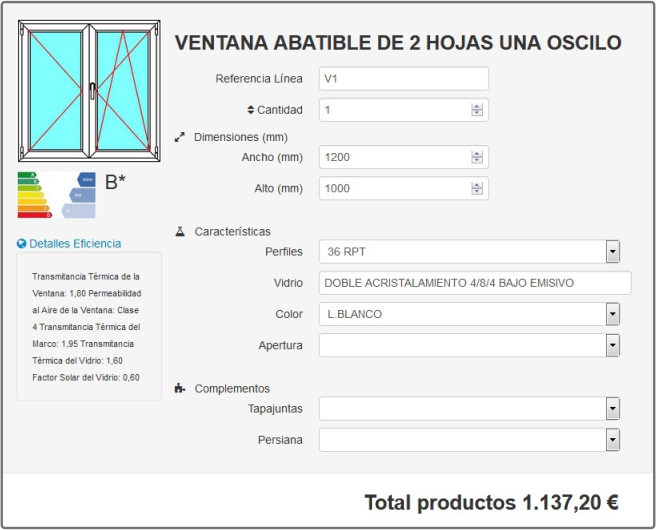656x530 pixels.
Task: Expand the Color dropdown showing L.BLANCO
Action: pyautogui.click(x=469, y=314)
